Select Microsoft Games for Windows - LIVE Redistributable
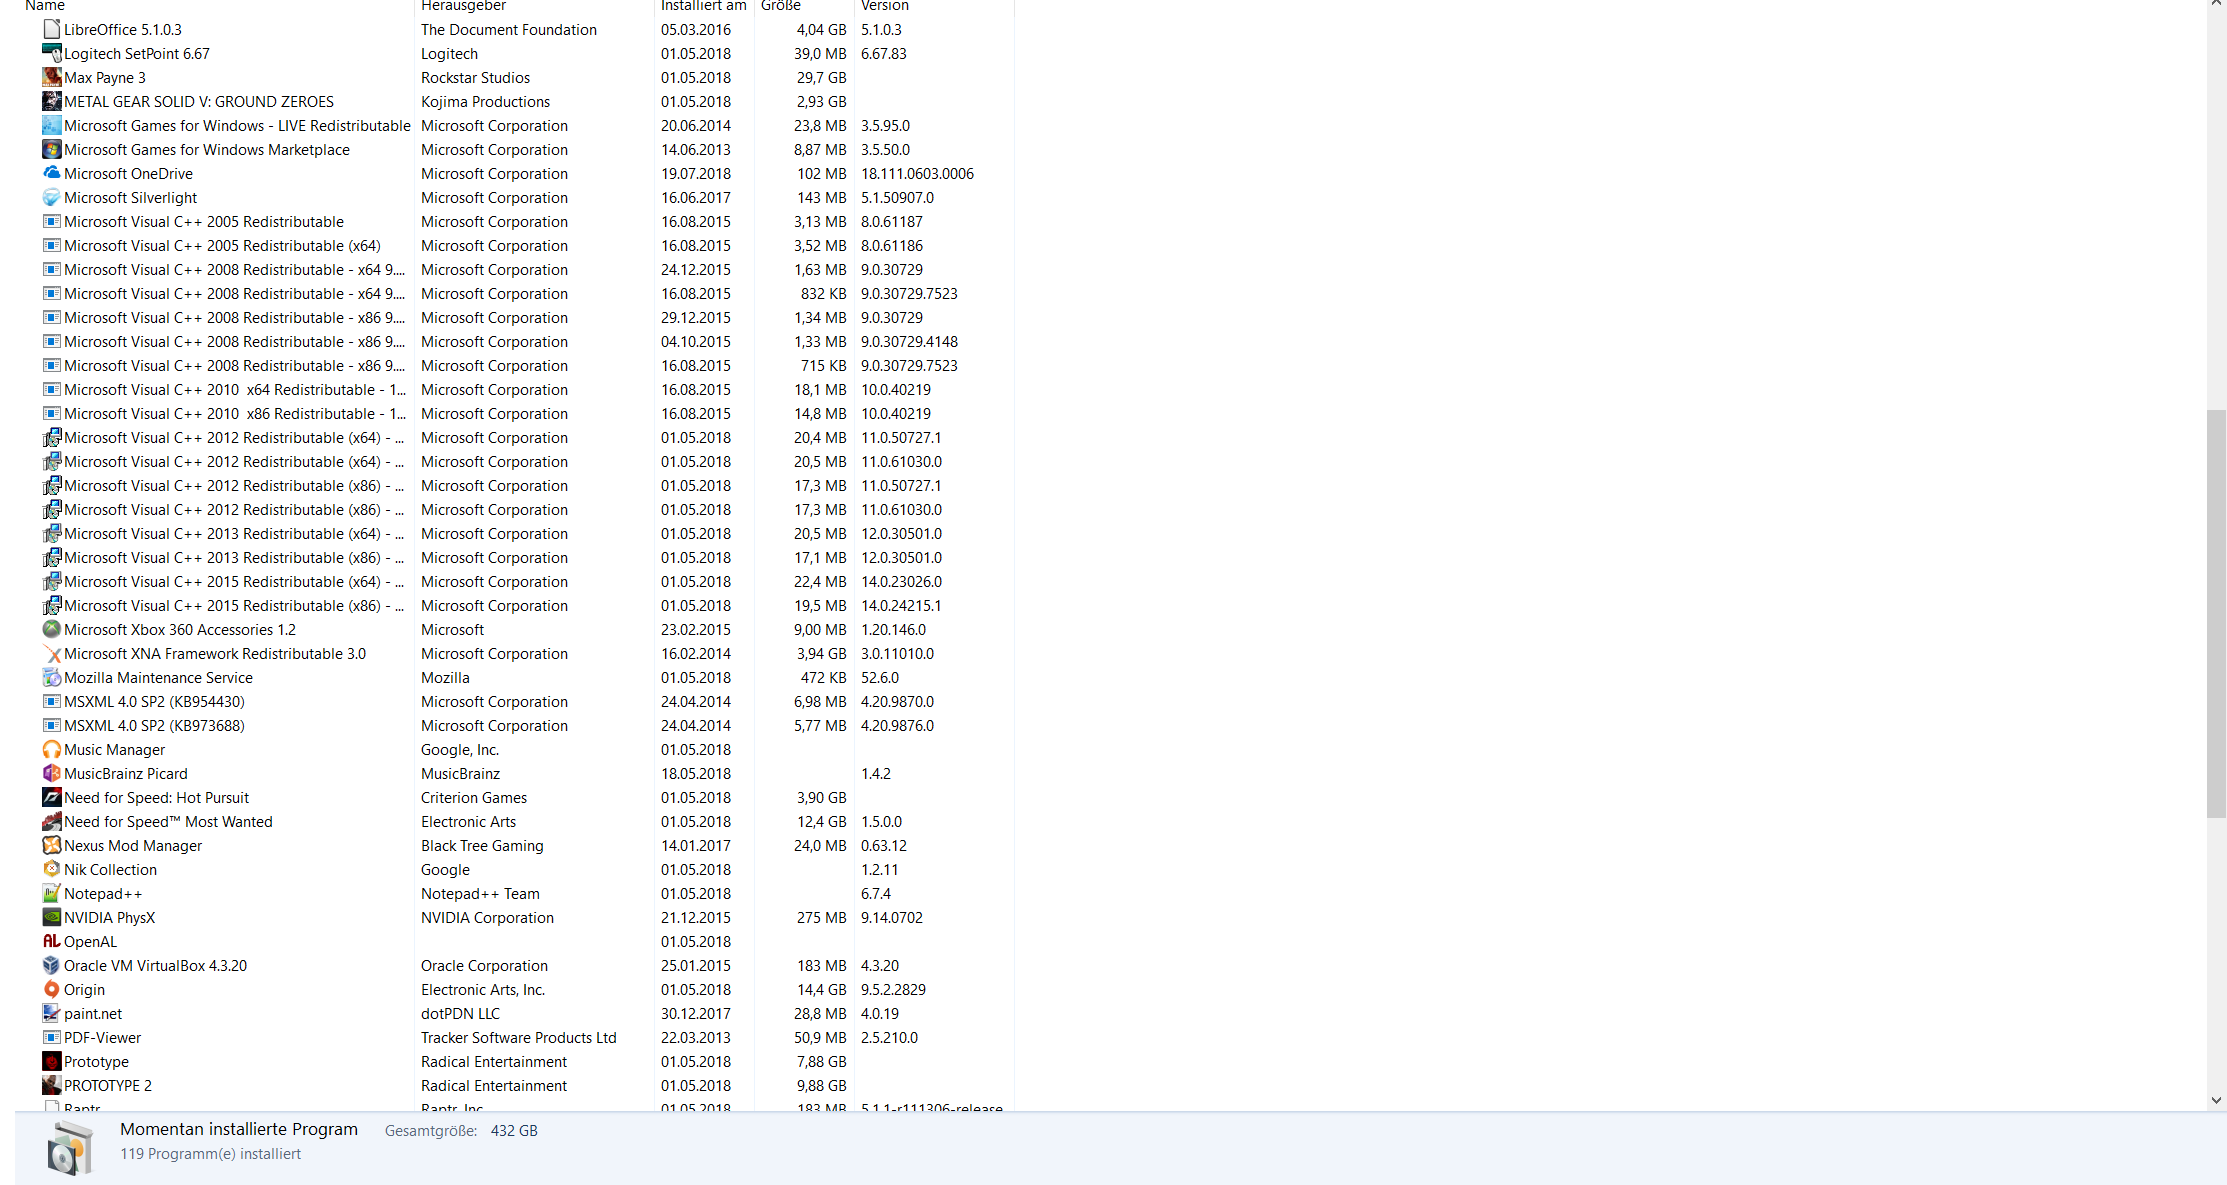The height and width of the screenshot is (1185, 2227). click(237, 125)
